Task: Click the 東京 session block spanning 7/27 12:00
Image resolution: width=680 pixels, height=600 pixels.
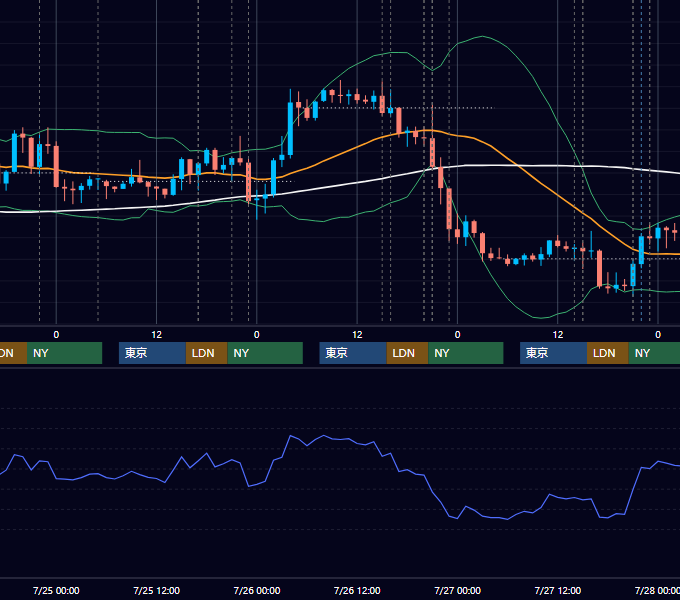Action: [x=553, y=353]
